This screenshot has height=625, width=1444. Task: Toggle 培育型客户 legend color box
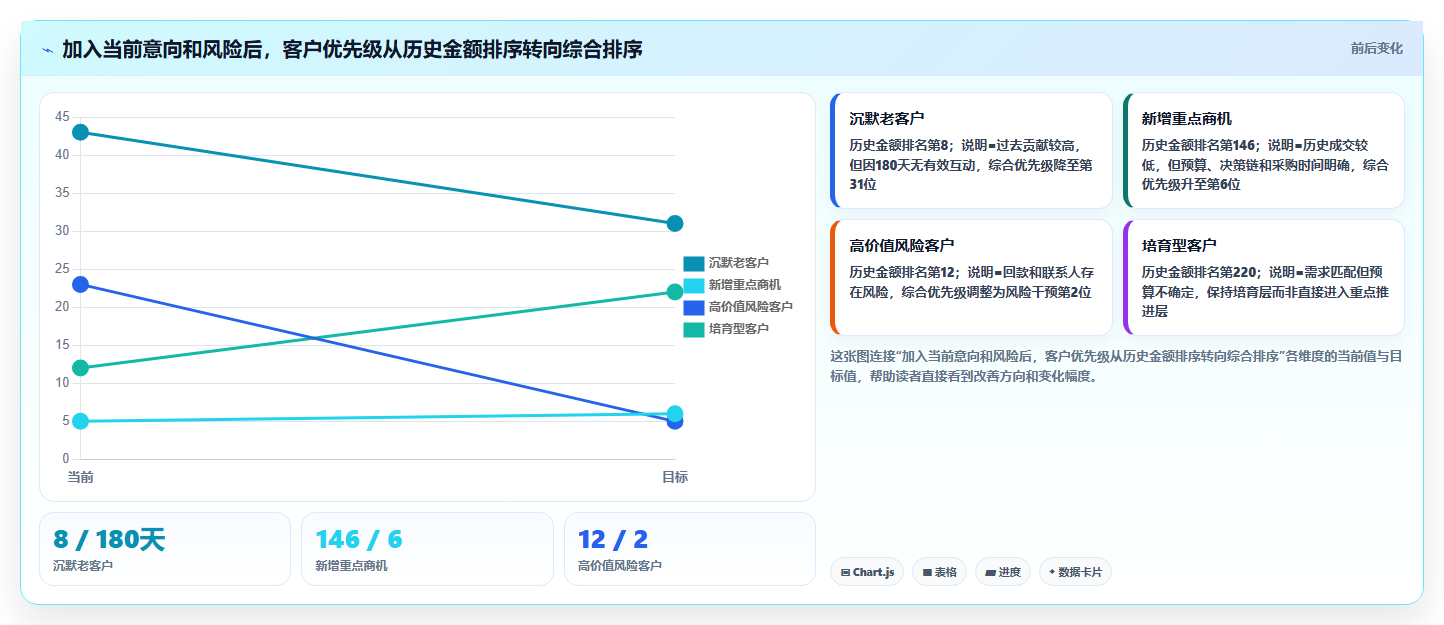[694, 329]
